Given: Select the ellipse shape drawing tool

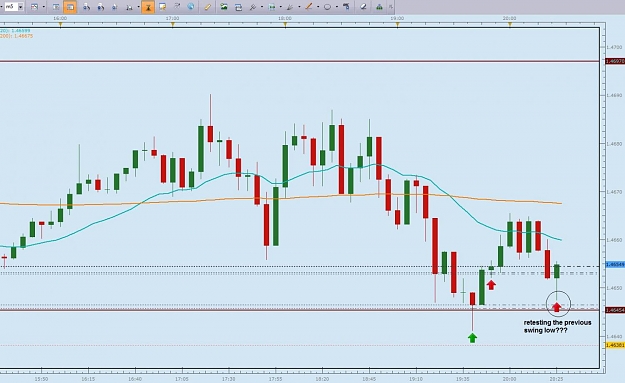Looking at the screenshot, I should pos(327,7).
